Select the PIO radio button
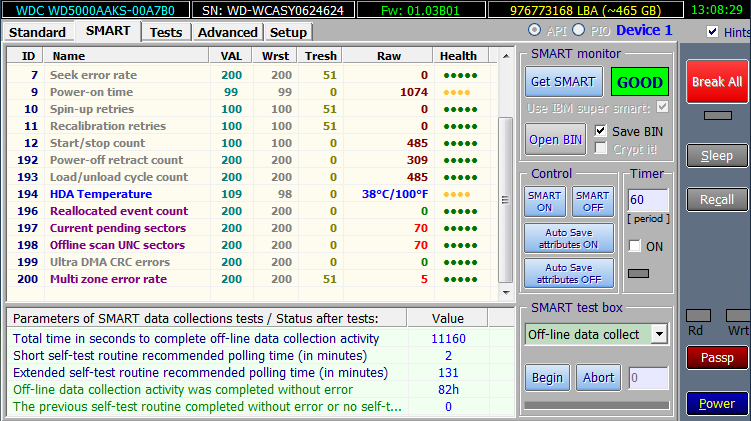 579,30
